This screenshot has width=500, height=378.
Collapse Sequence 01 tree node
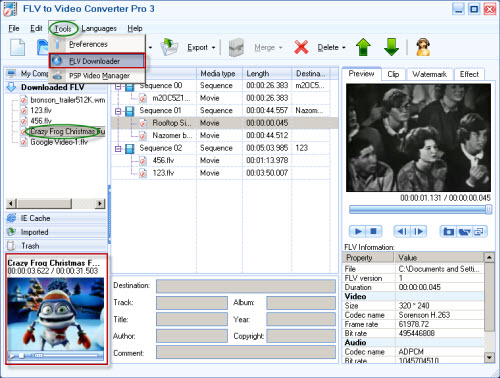point(118,111)
